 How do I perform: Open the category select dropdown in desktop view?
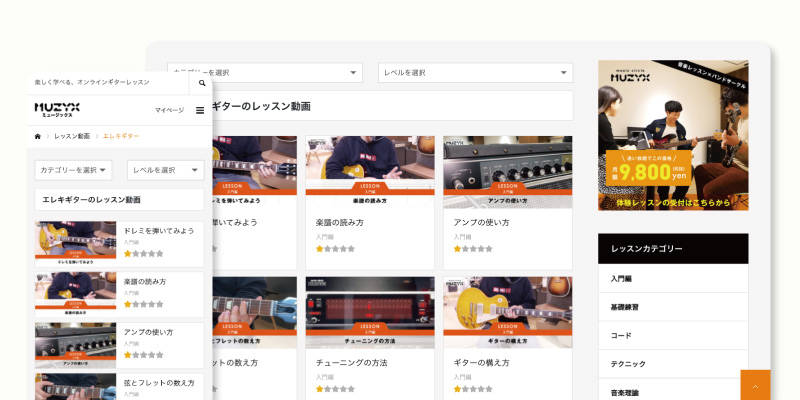[x=265, y=72]
